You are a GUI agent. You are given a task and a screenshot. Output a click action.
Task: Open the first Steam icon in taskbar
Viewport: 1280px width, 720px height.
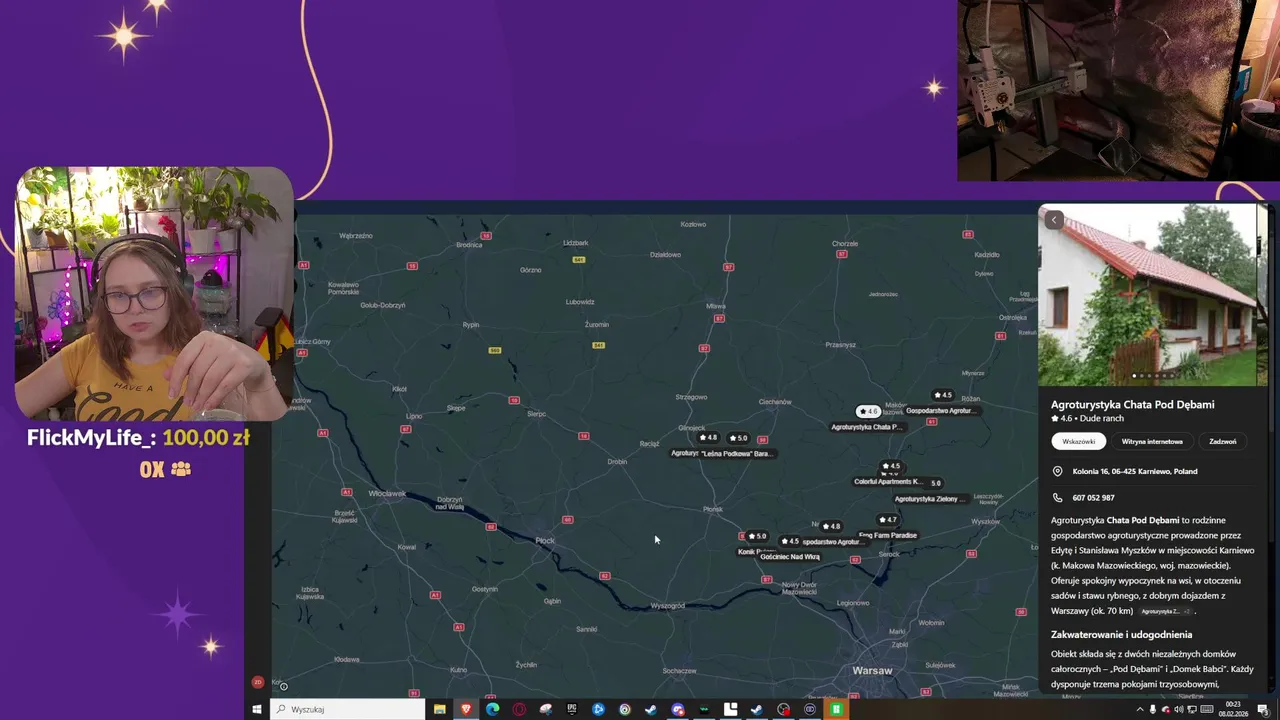tap(651, 709)
